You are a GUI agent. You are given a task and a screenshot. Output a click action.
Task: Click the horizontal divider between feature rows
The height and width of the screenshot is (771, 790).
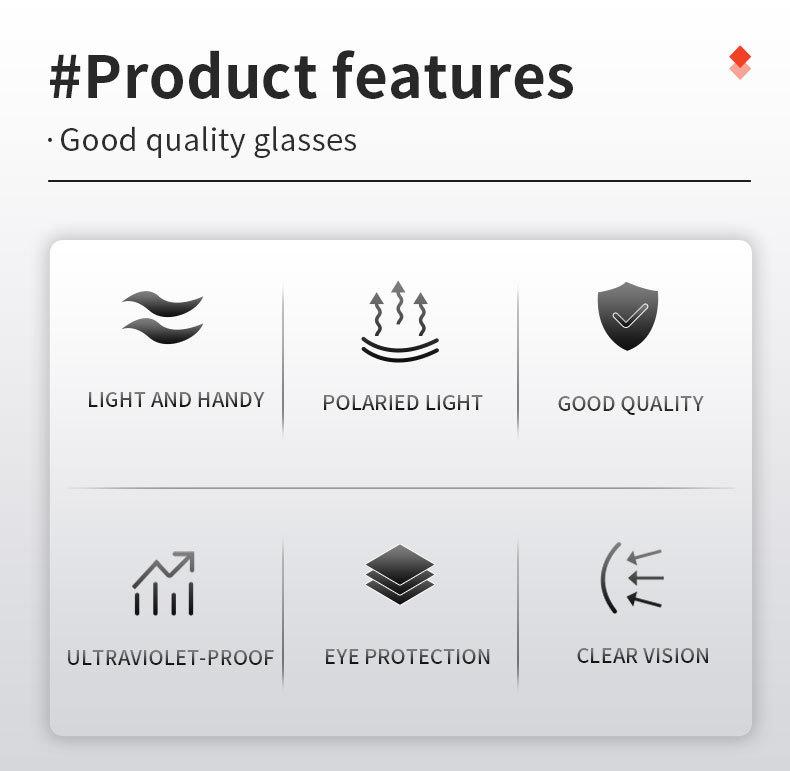click(x=400, y=488)
